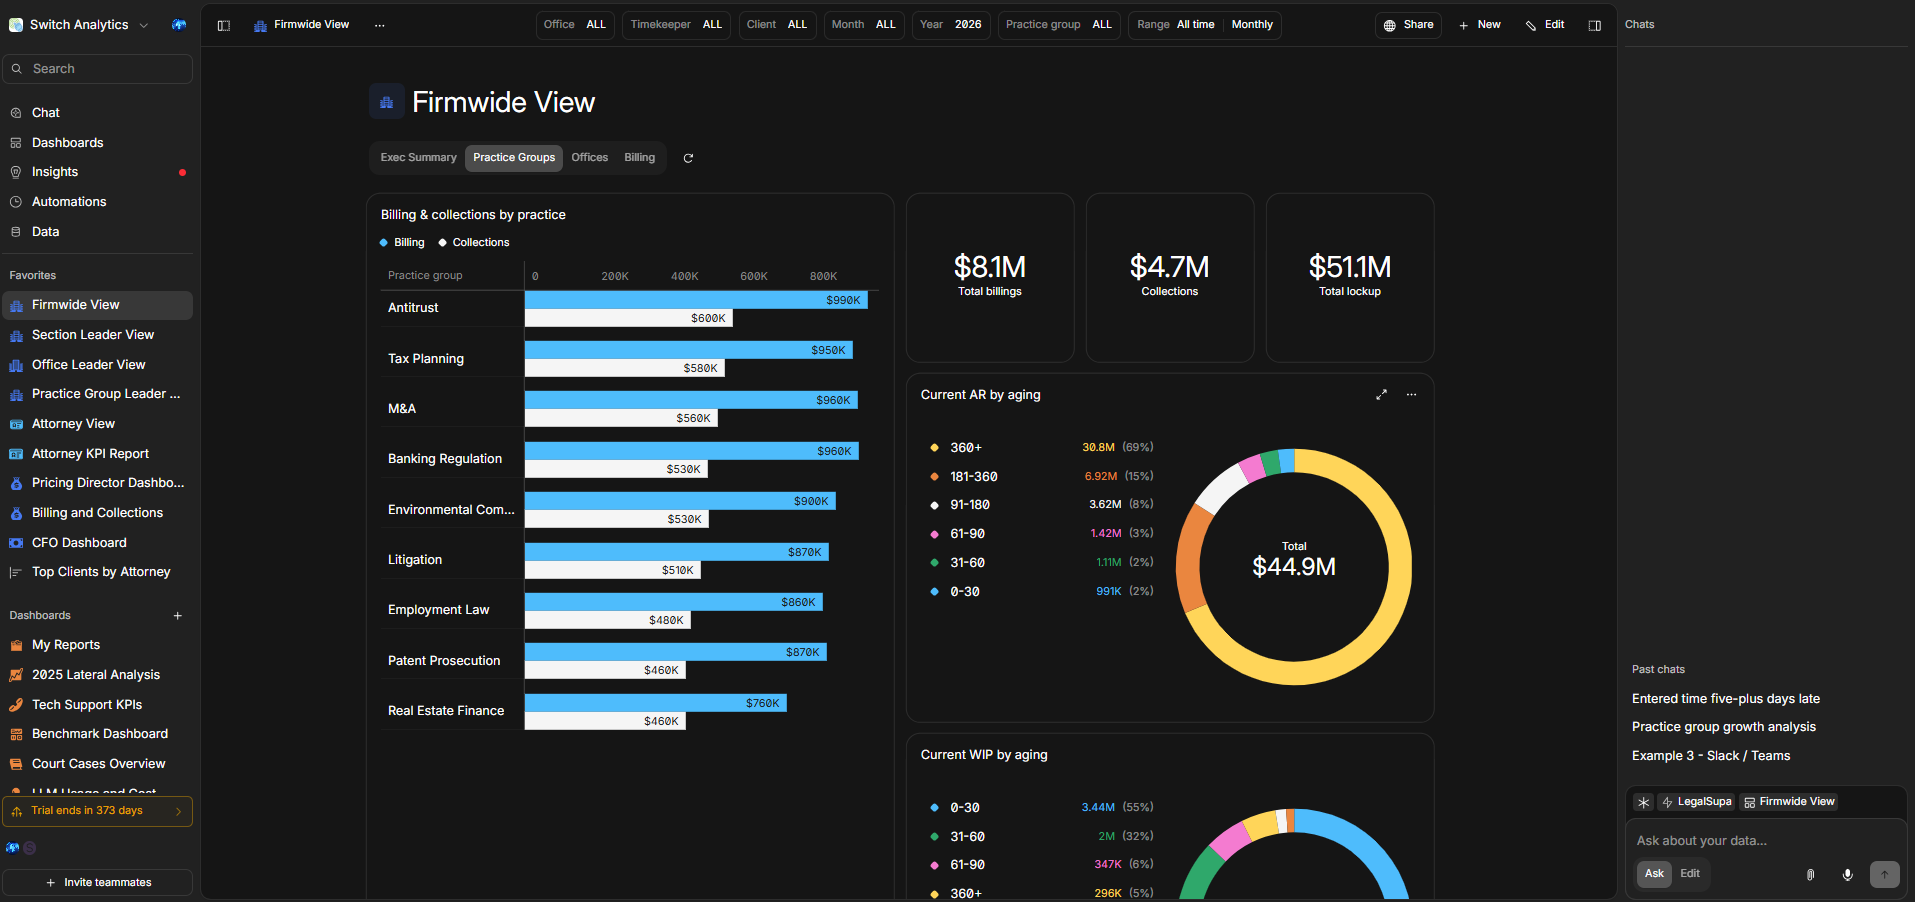Toggle the Collections series in chart legend
The height and width of the screenshot is (902, 1915).
pyautogui.click(x=473, y=243)
